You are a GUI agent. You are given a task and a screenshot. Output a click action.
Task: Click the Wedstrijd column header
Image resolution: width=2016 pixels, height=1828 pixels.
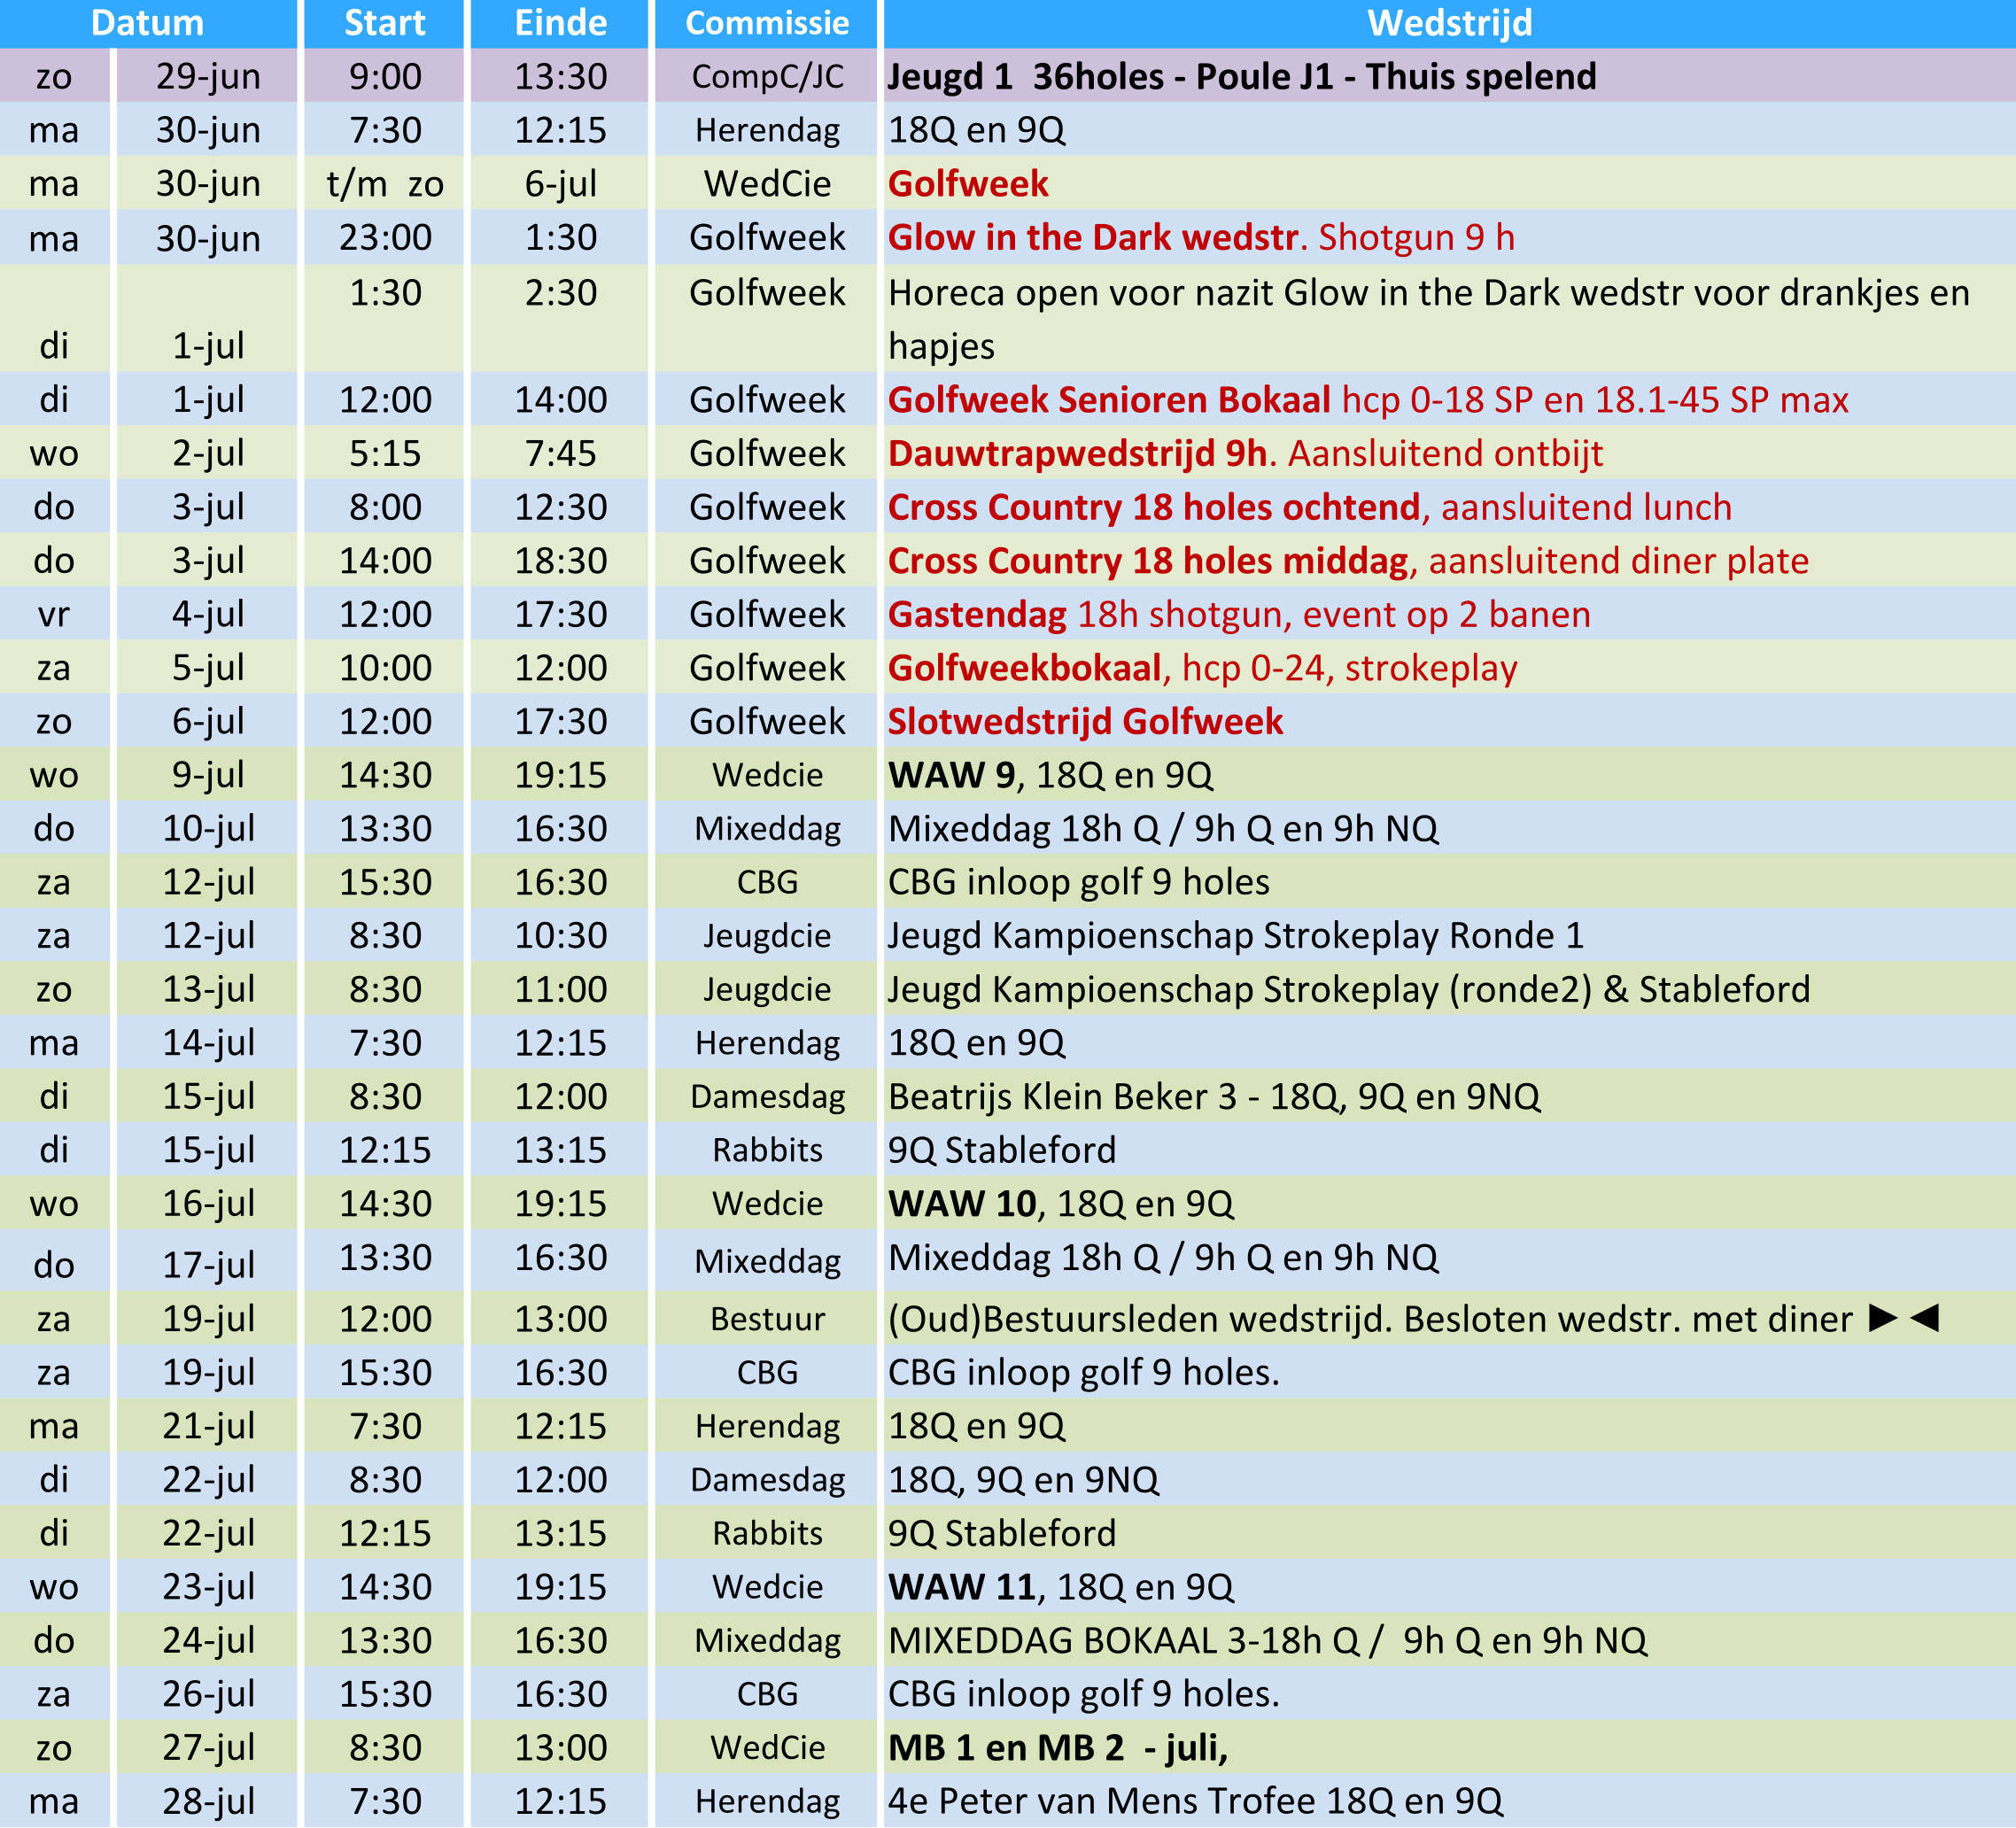pyautogui.click(x=1449, y=22)
